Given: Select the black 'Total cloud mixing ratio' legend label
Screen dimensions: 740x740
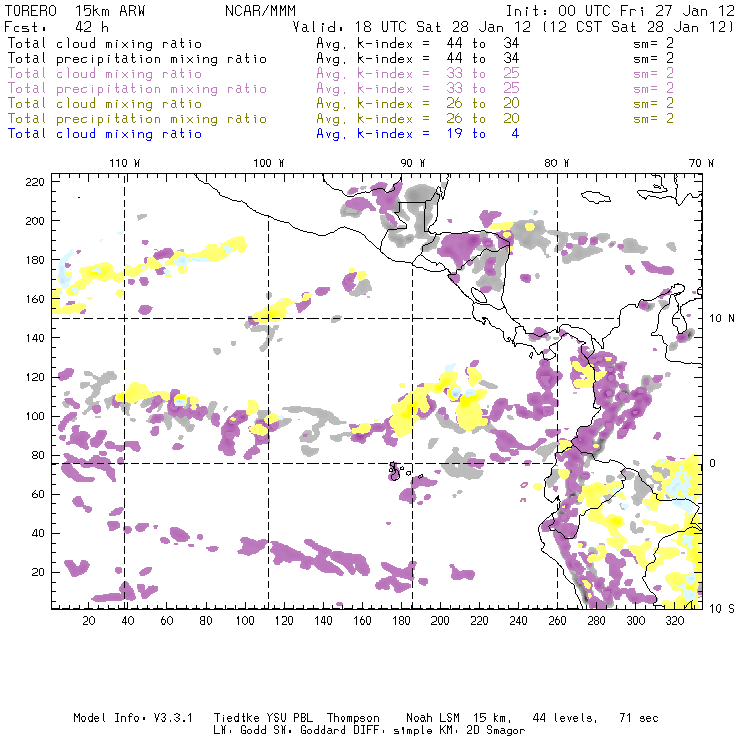Looking at the screenshot, I should pos(105,44).
